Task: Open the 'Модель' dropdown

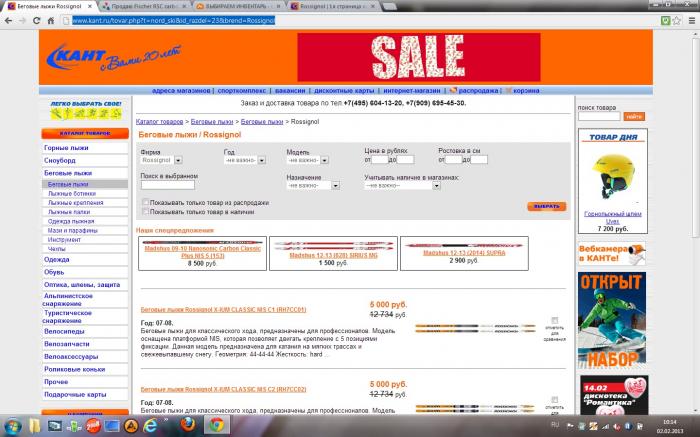Action: point(308,160)
